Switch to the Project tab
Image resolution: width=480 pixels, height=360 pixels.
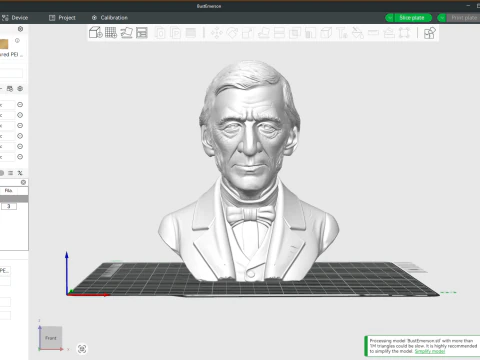(62, 18)
